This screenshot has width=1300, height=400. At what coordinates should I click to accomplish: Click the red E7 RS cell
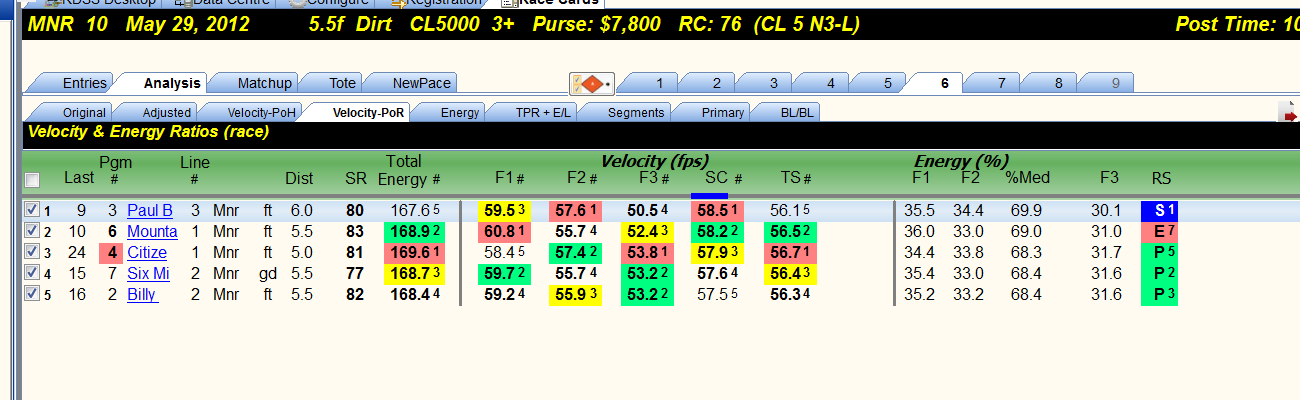pos(1160,232)
